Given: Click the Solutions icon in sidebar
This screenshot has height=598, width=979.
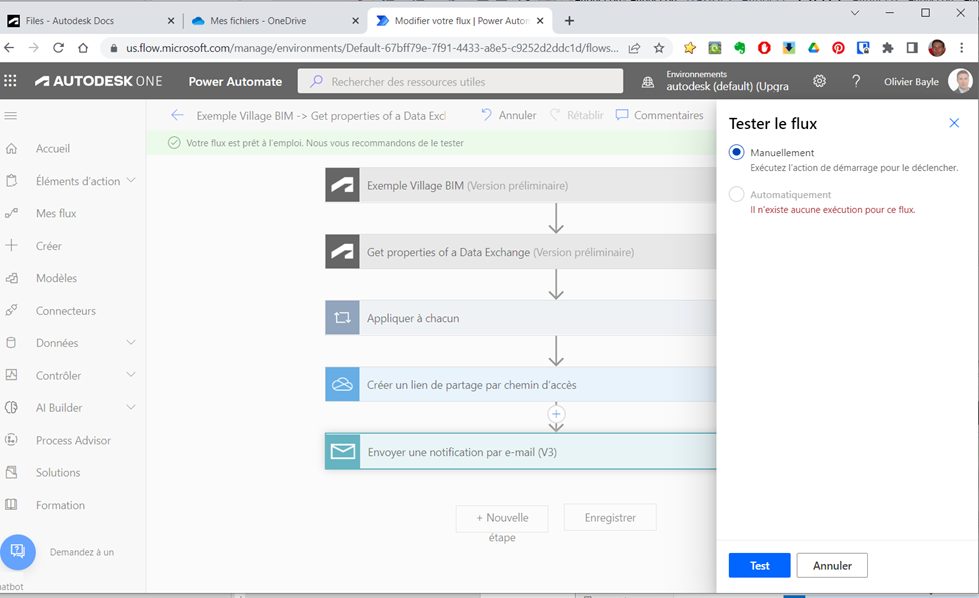Looking at the screenshot, I should coord(11,473).
